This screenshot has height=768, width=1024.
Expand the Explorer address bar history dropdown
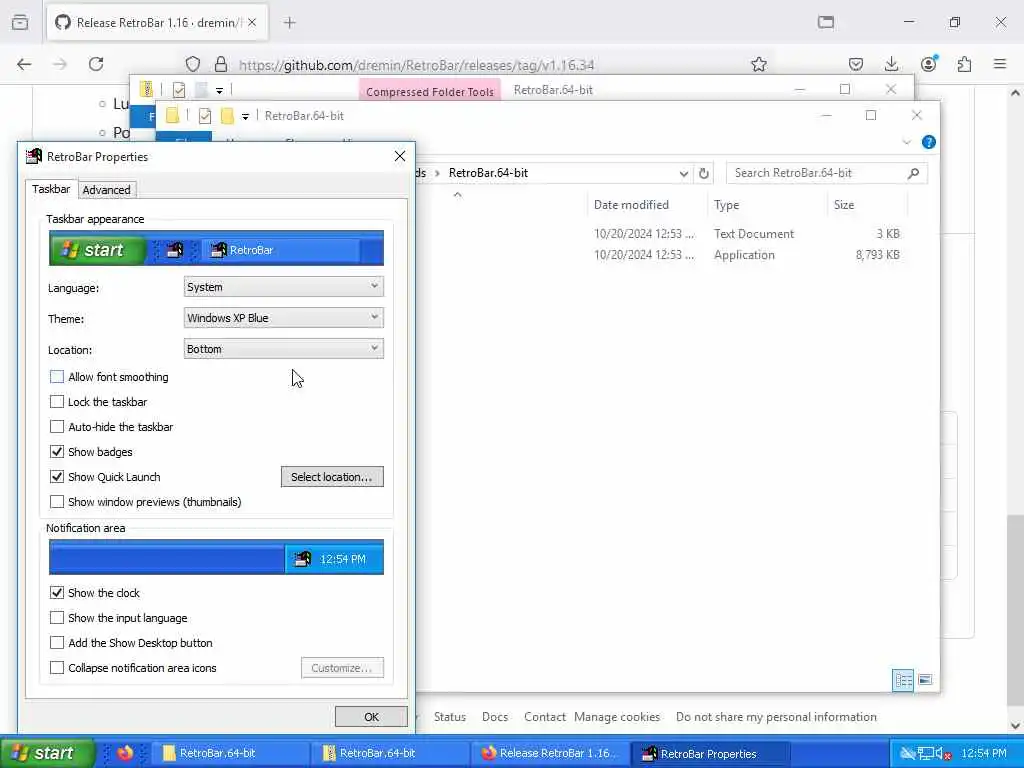[683, 173]
